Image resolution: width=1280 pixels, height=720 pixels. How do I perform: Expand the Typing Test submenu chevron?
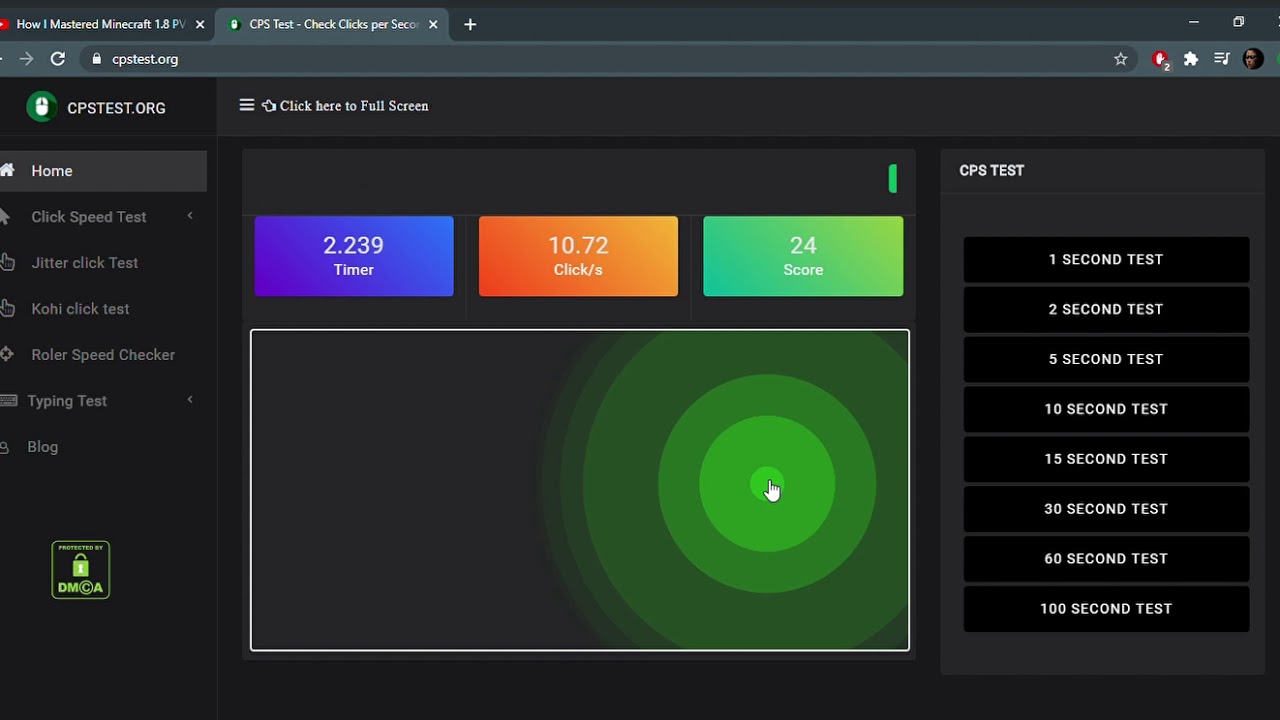click(190, 400)
